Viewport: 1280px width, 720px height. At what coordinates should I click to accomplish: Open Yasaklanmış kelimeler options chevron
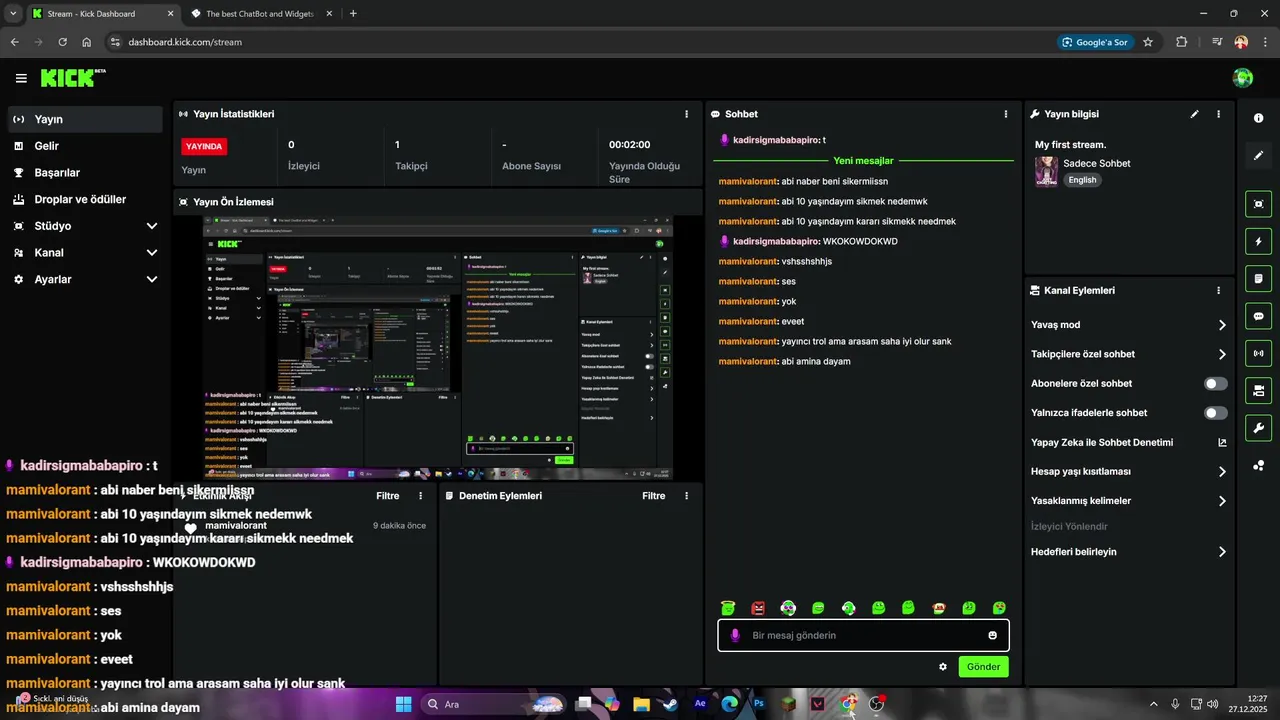pos(1222,501)
